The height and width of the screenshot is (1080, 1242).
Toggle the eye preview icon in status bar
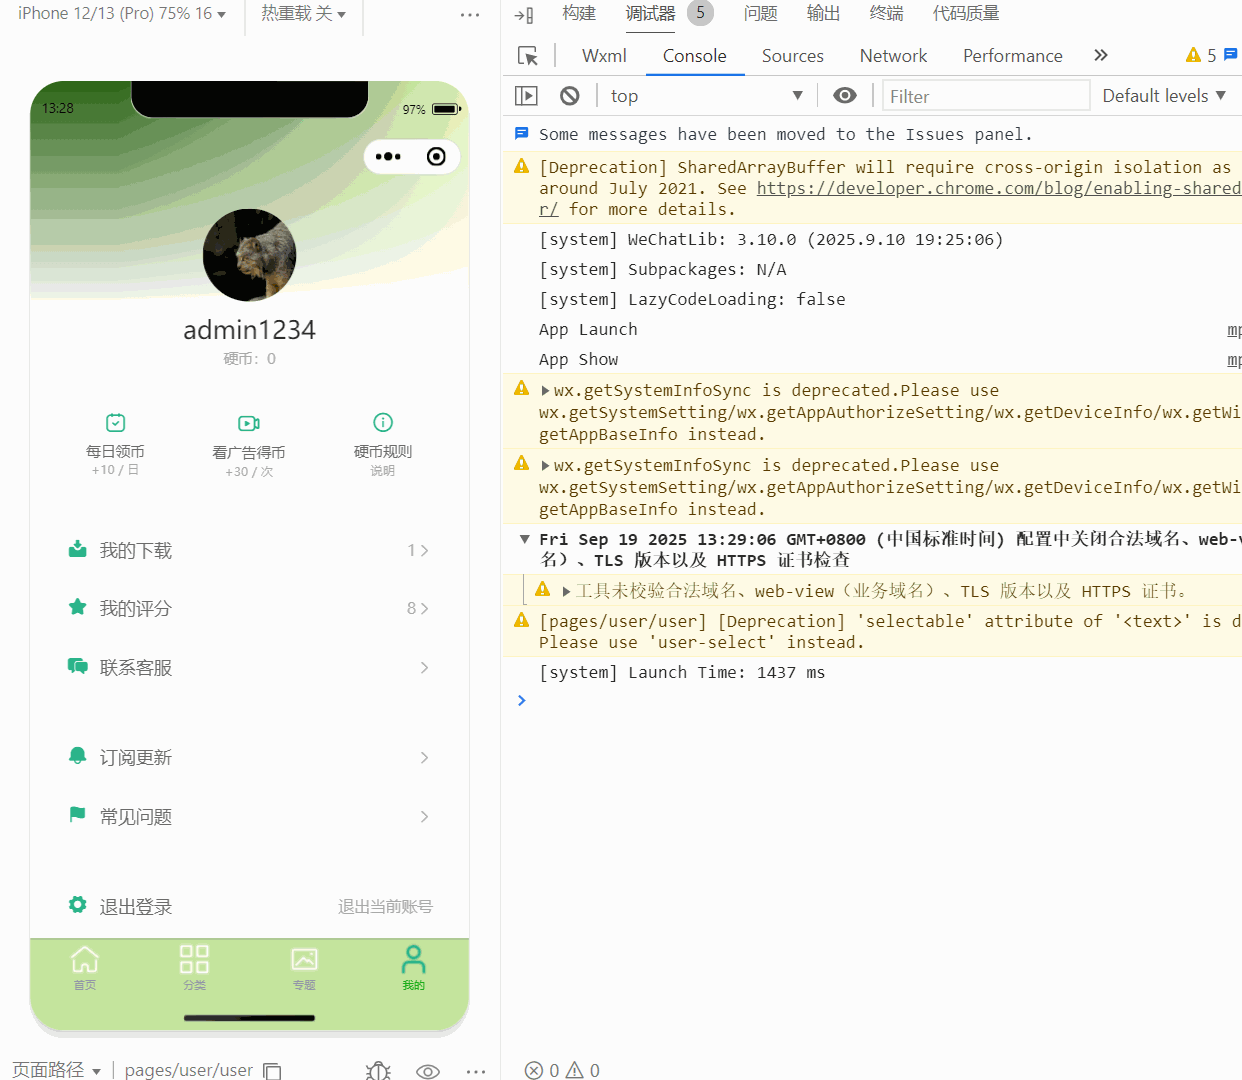click(428, 1071)
